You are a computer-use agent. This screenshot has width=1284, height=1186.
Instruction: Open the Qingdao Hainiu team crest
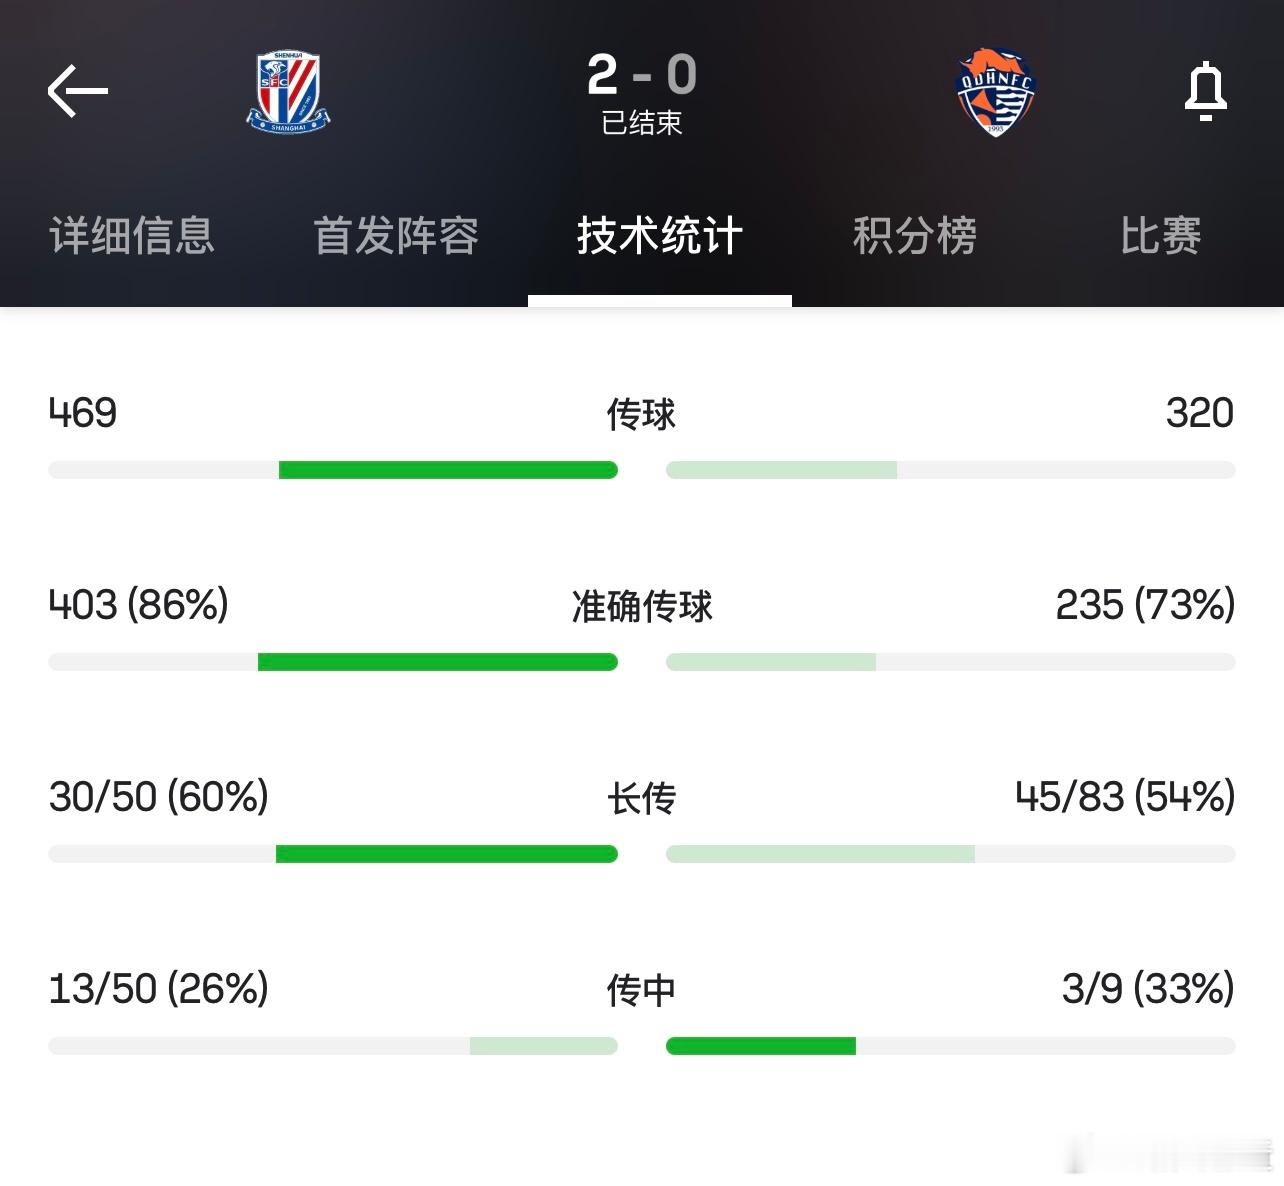pyautogui.click(x=995, y=92)
